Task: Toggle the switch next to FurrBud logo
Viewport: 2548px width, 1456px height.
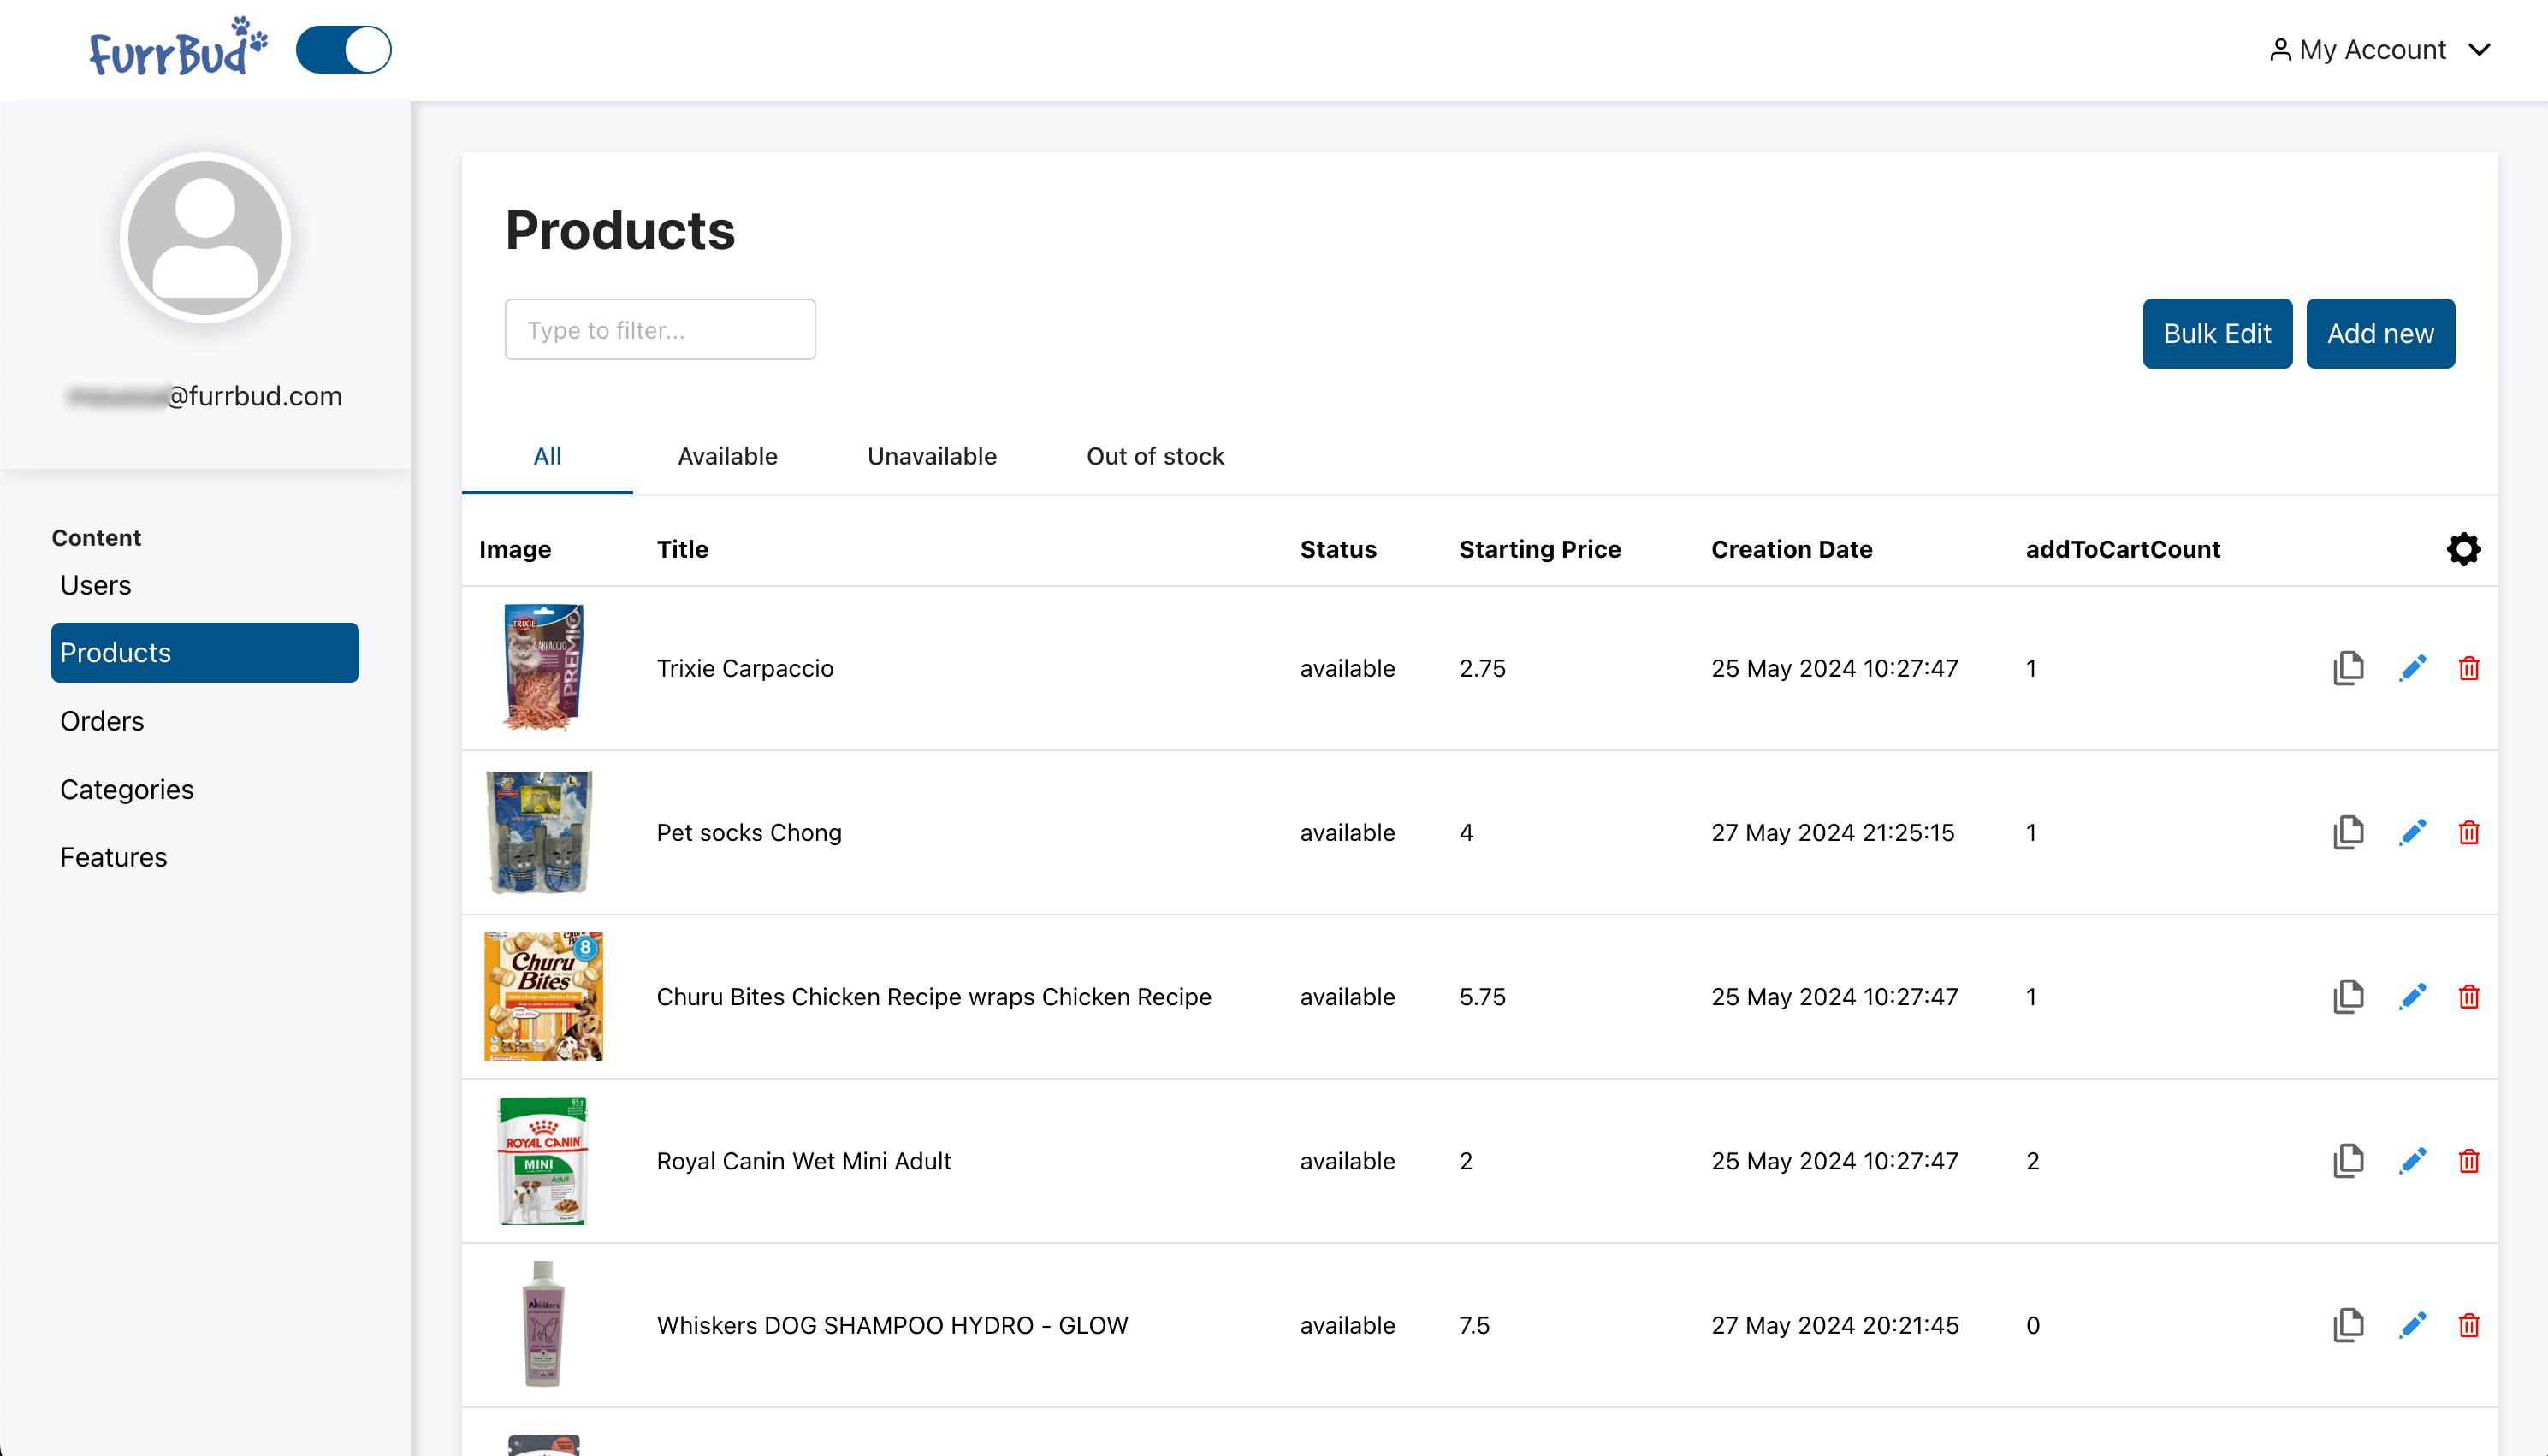Action: tap(343, 50)
